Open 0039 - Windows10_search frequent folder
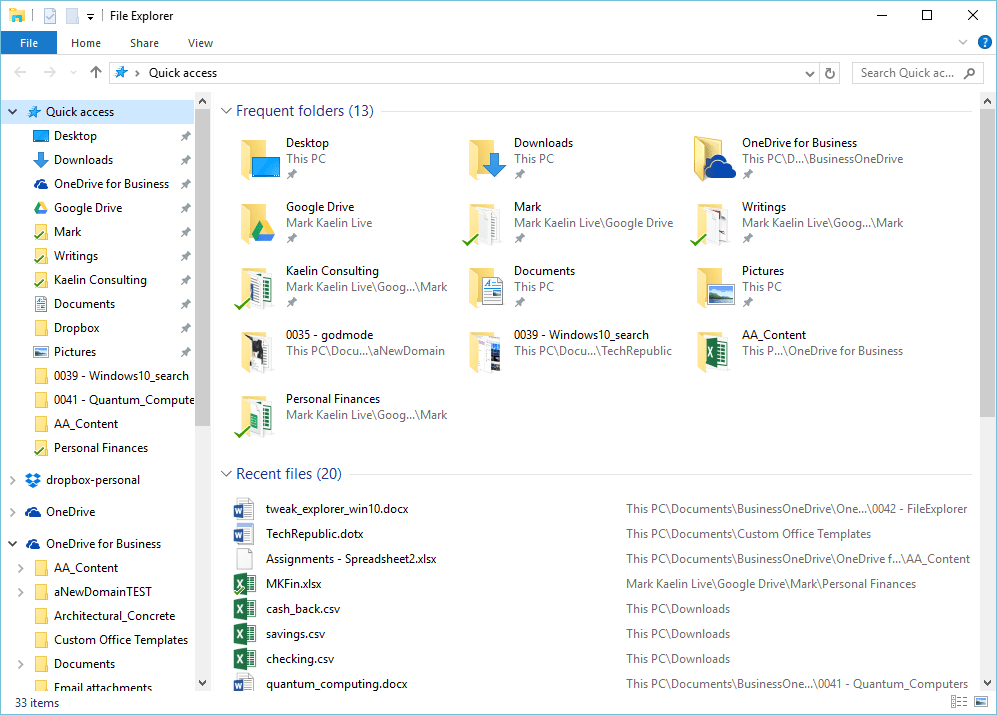 click(571, 352)
